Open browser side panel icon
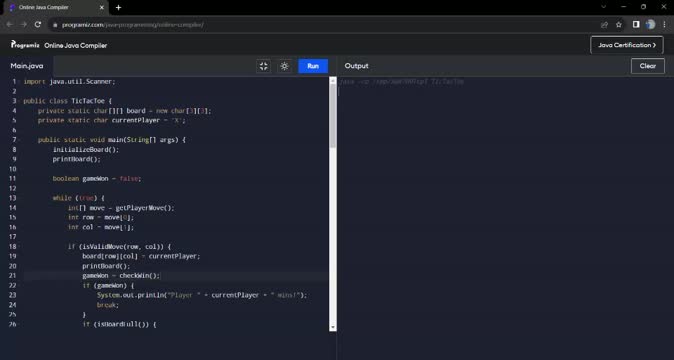Screen dimensions: 674x360 (636, 24)
